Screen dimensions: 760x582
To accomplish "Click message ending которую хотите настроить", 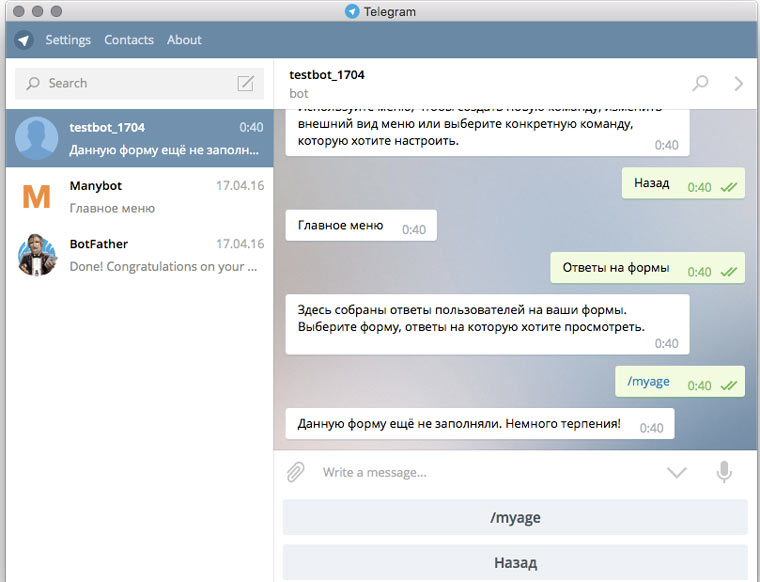I will click(487, 132).
